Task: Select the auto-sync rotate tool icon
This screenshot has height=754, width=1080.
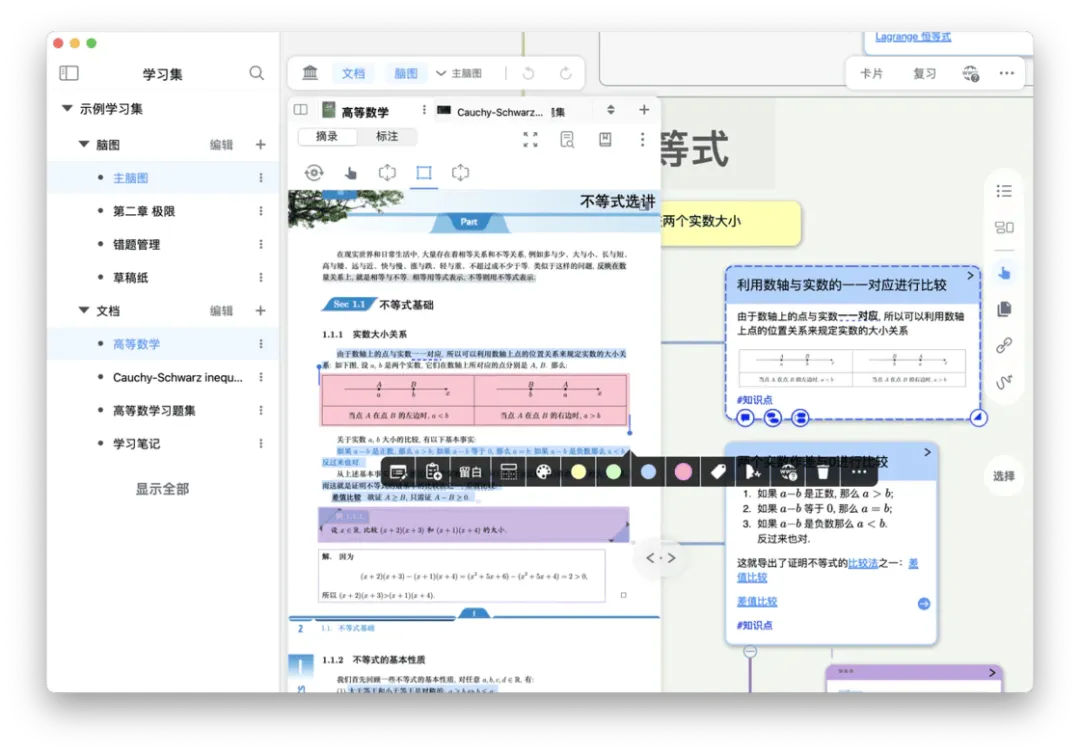Action: [314, 173]
